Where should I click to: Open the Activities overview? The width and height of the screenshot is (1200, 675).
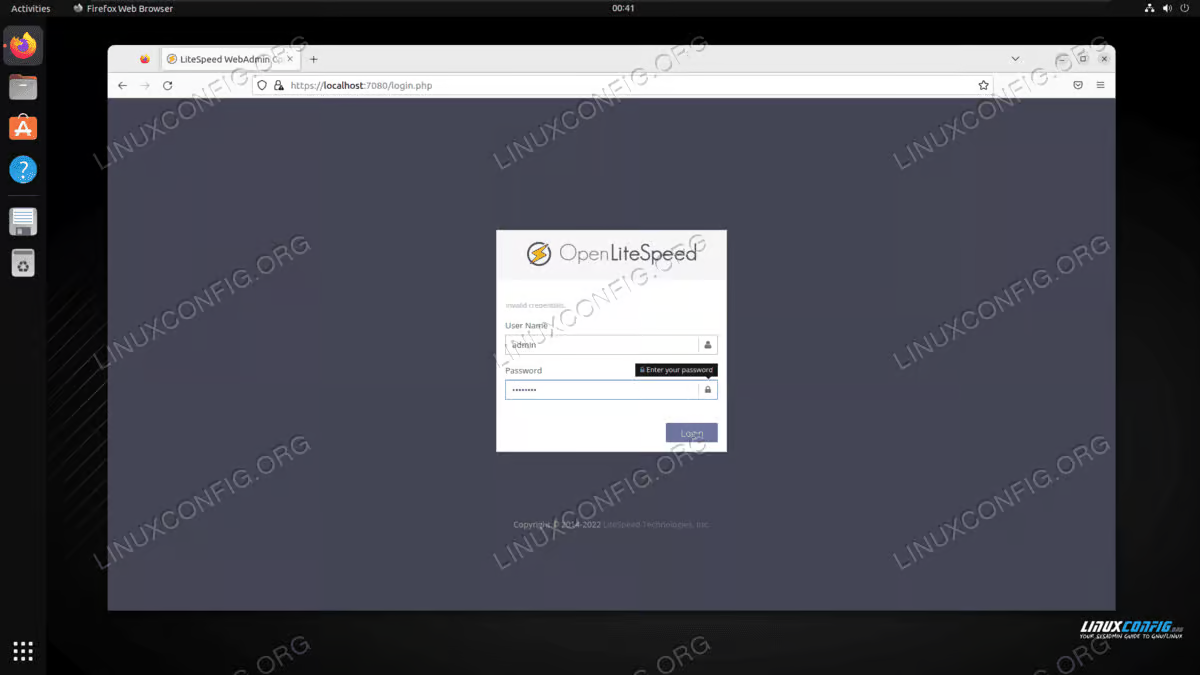tap(30, 8)
